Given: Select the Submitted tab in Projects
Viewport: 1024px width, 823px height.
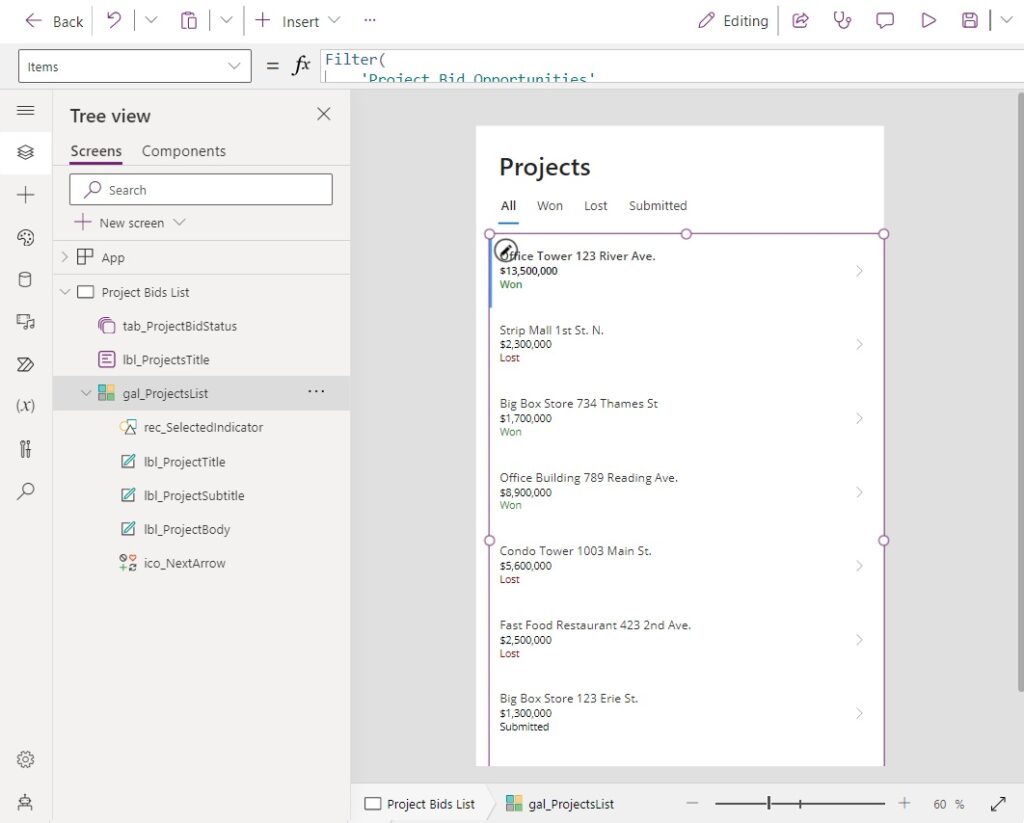Looking at the screenshot, I should (658, 206).
